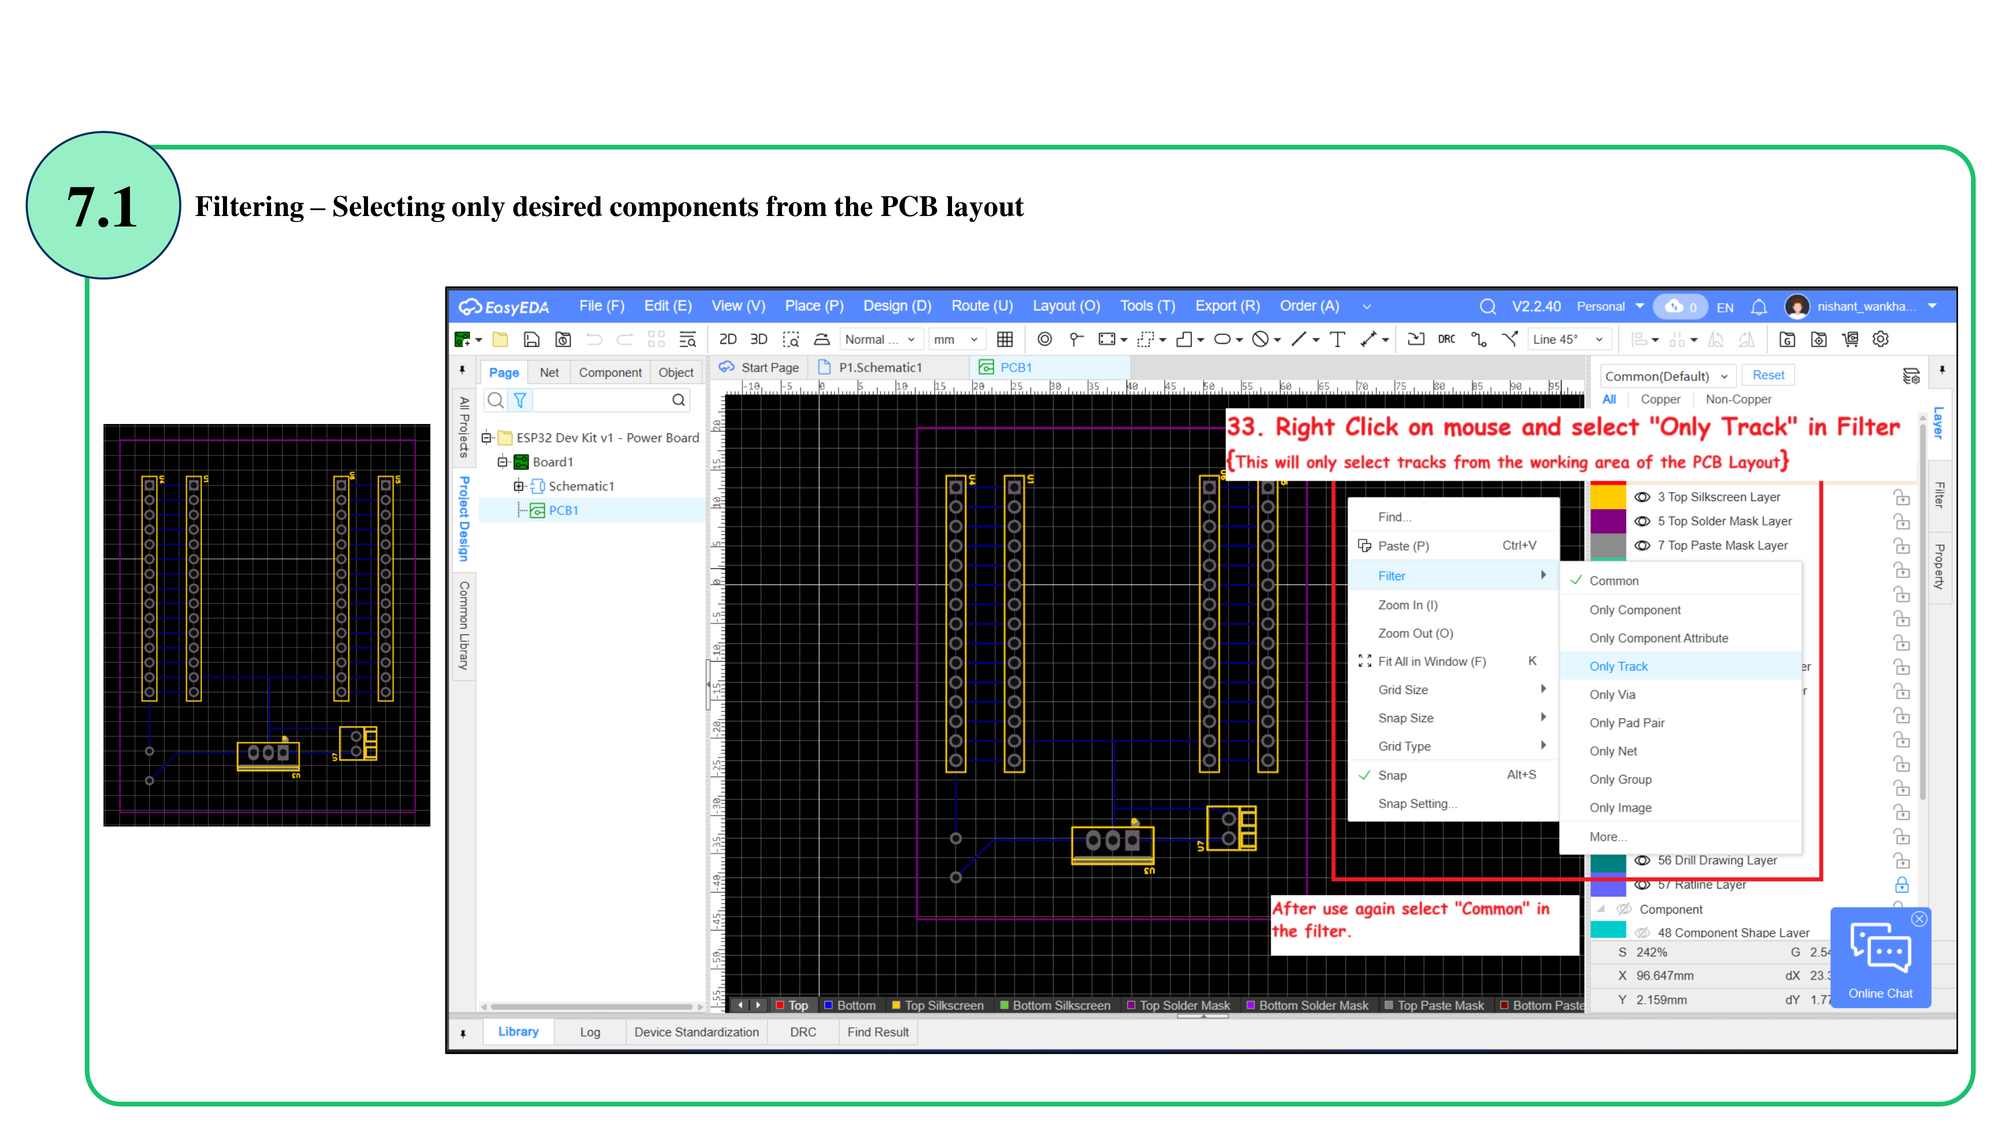The height and width of the screenshot is (1125, 2000).
Task: Select PCB1 in project tree
Action: pos(563,510)
